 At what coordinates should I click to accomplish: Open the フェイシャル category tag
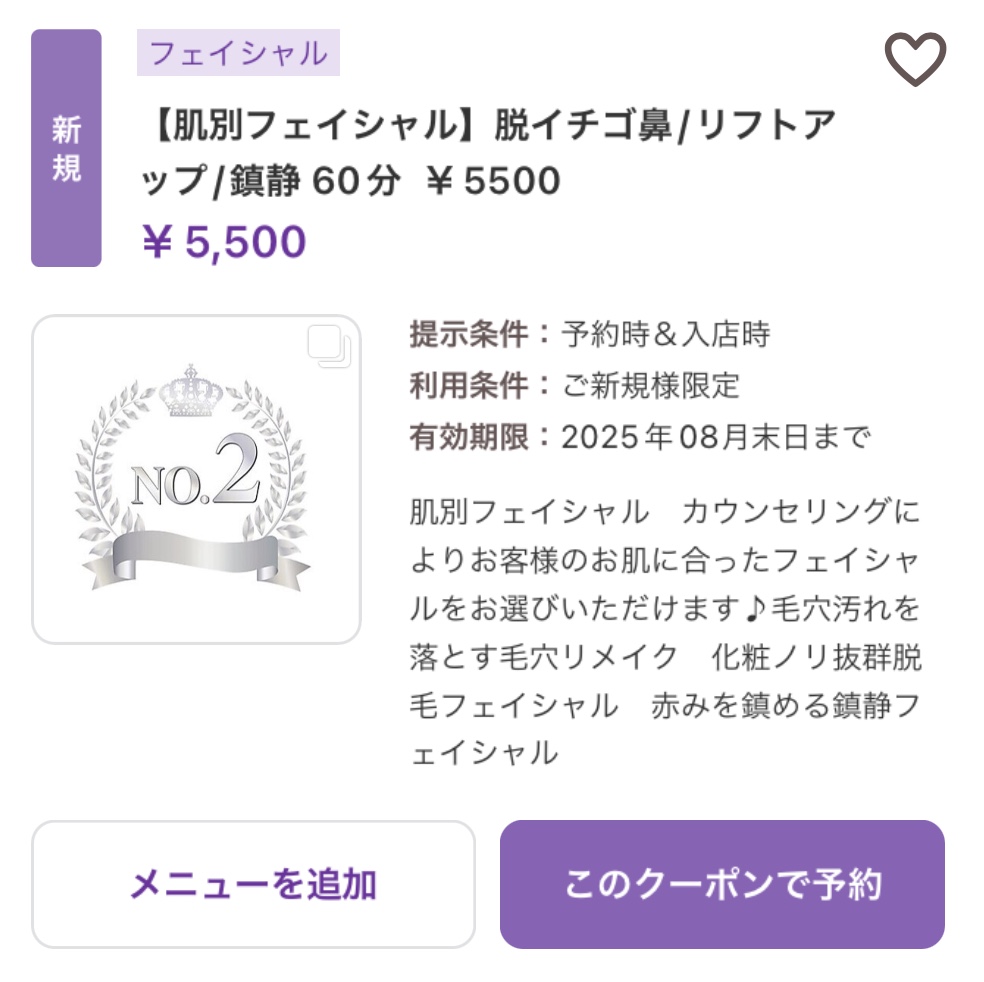238,53
